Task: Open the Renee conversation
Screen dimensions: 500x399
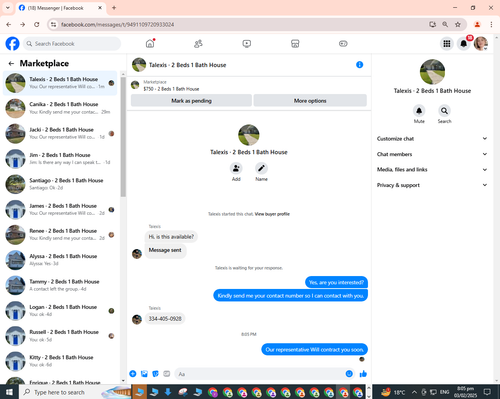Action: [x=60, y=235]
